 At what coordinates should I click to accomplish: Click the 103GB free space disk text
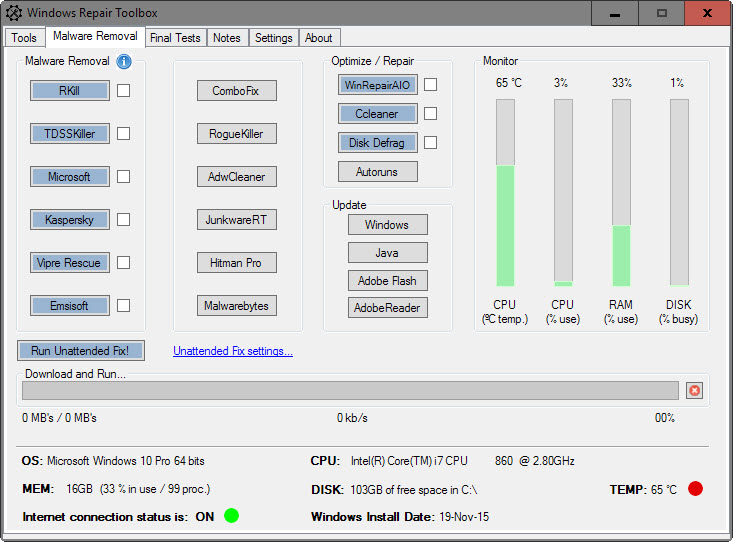point(414,490)
